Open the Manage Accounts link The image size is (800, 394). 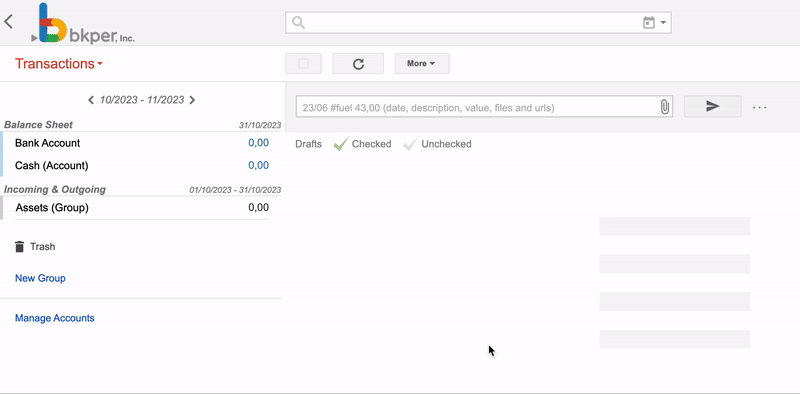[x=55, y=318]
